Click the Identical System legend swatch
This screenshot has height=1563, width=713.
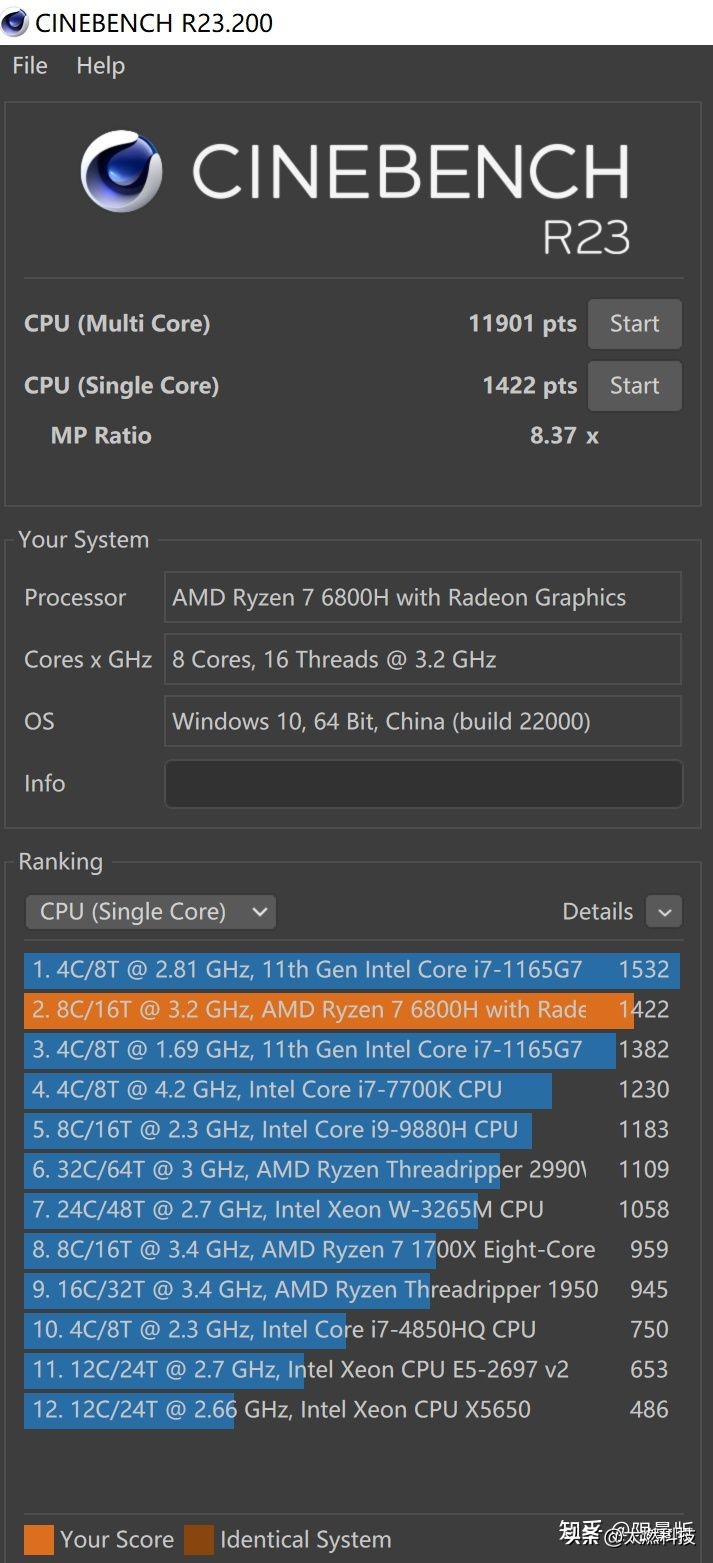tap(198, 1539)
